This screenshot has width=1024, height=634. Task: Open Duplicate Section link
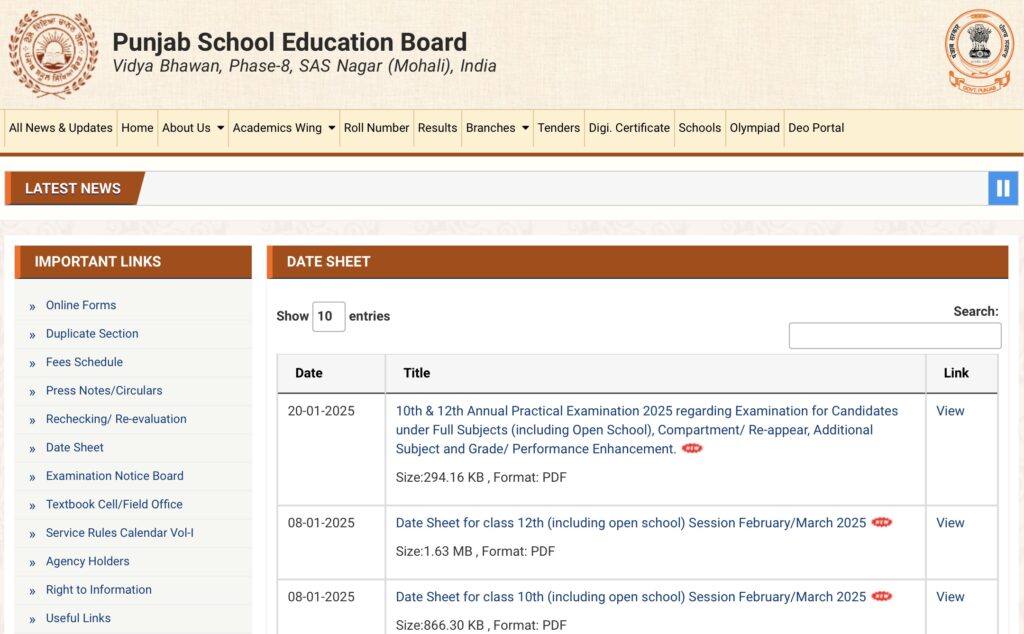[x=92, y=334]
